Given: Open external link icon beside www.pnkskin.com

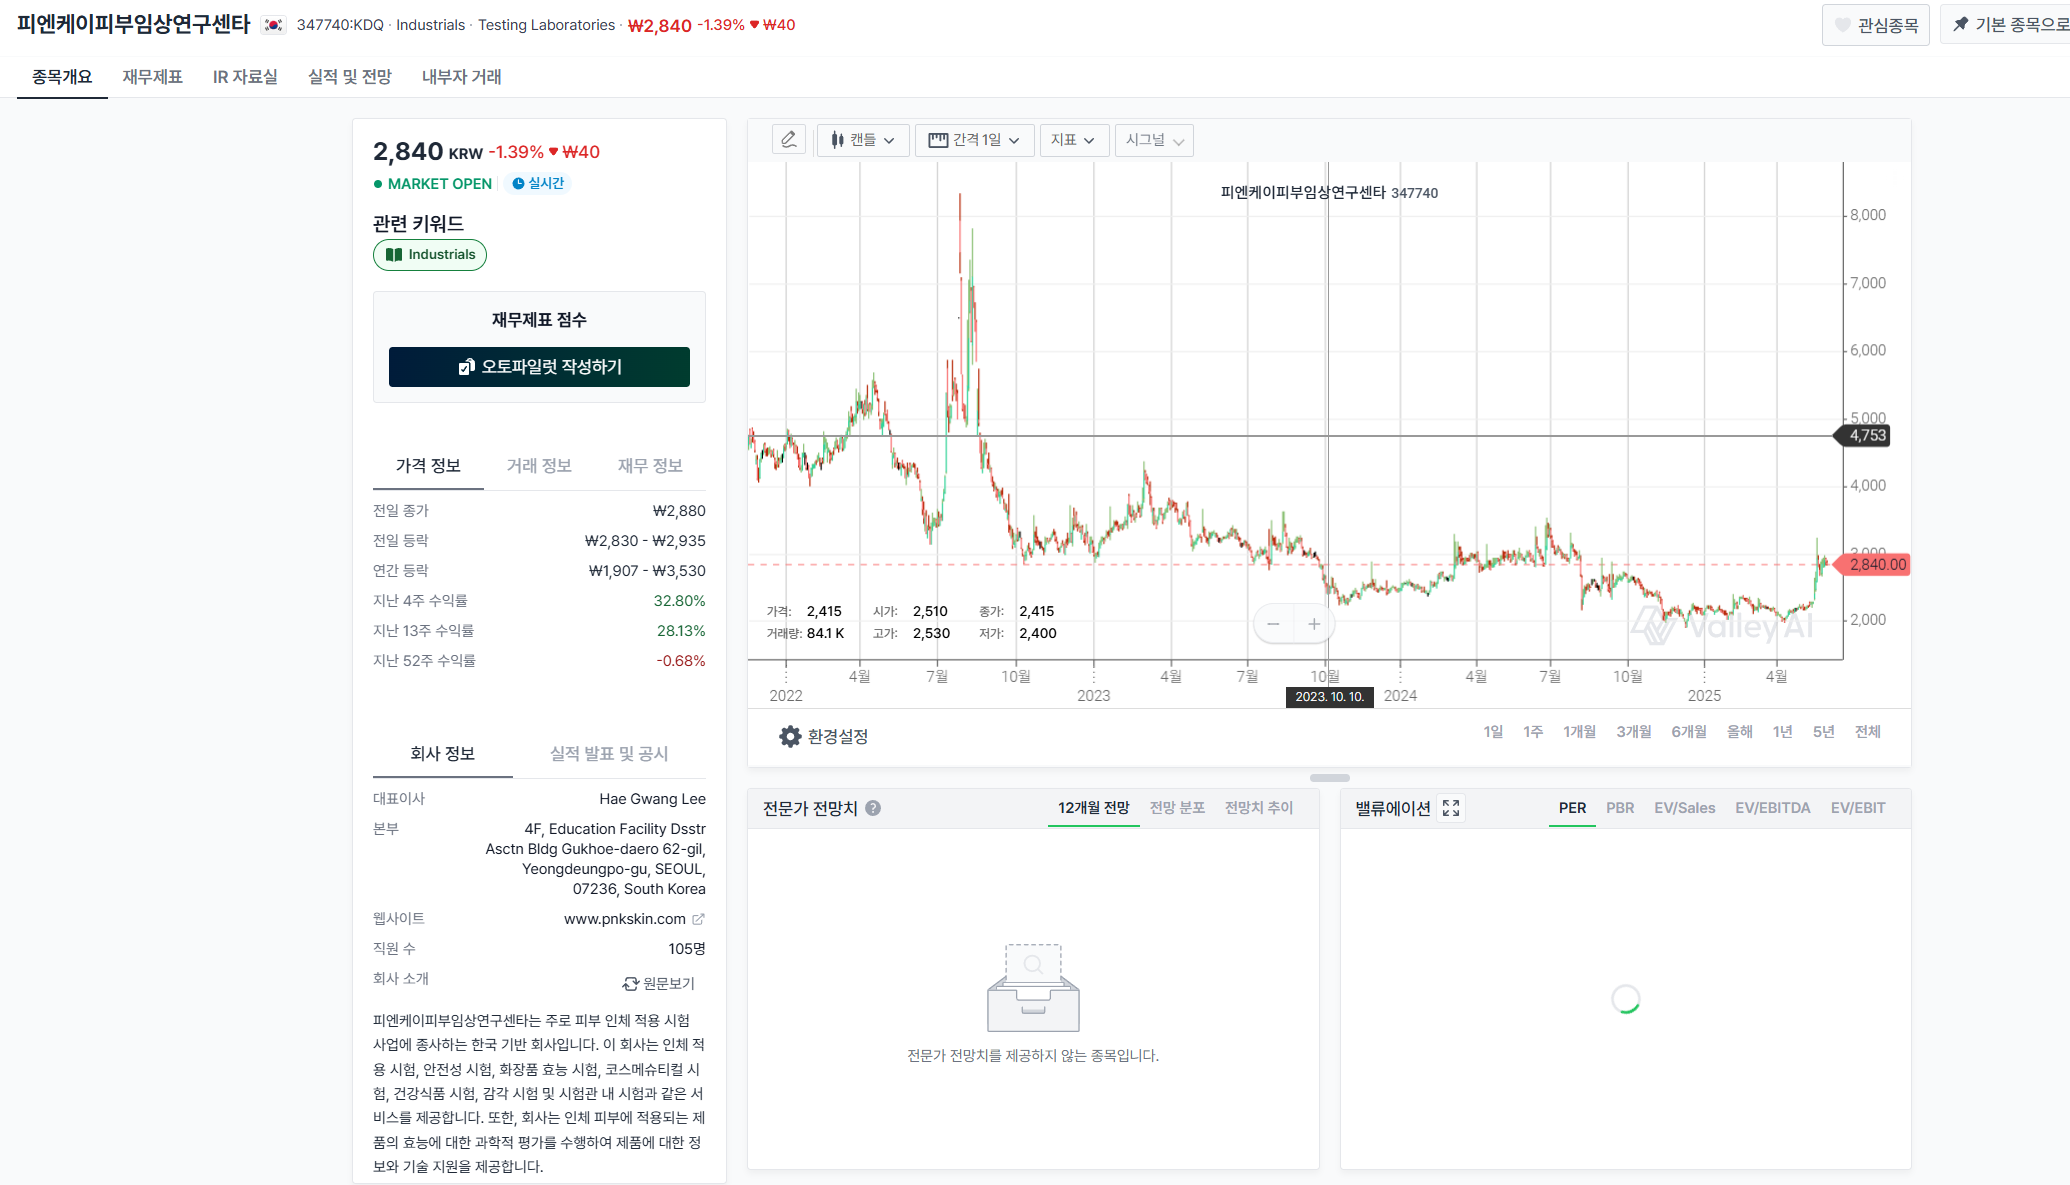Looking at the screenshot, I should click(698, 919).
